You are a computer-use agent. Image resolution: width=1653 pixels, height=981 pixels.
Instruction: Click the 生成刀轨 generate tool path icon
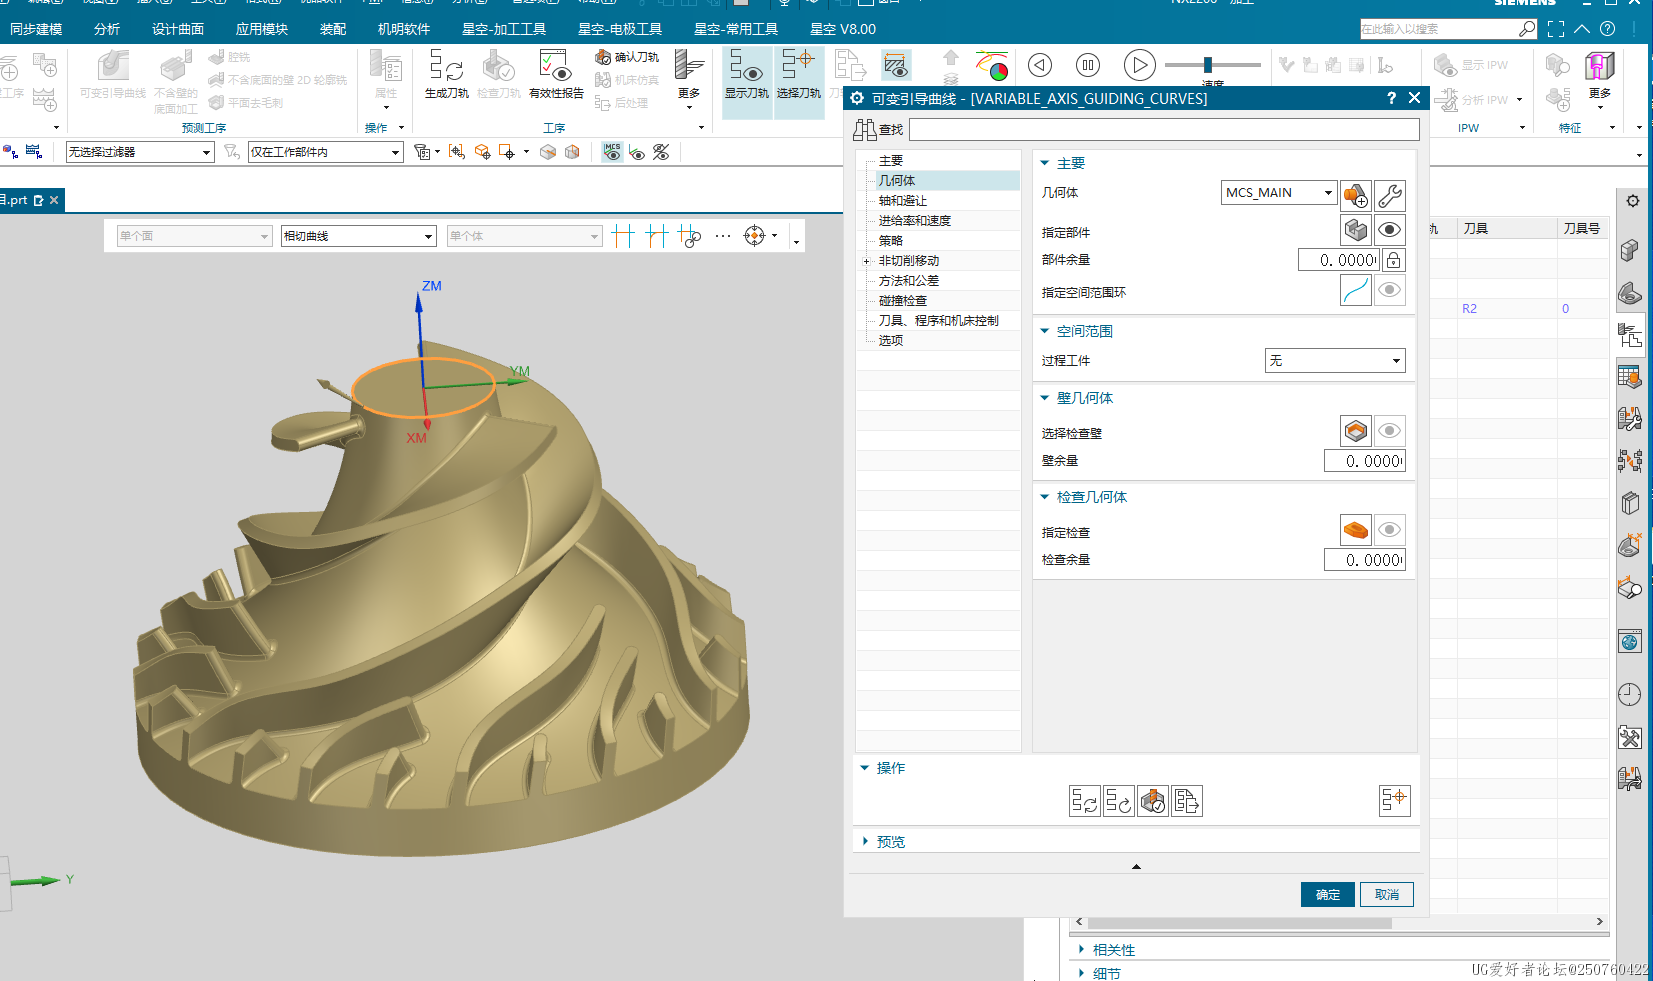[x=446, y=74]
